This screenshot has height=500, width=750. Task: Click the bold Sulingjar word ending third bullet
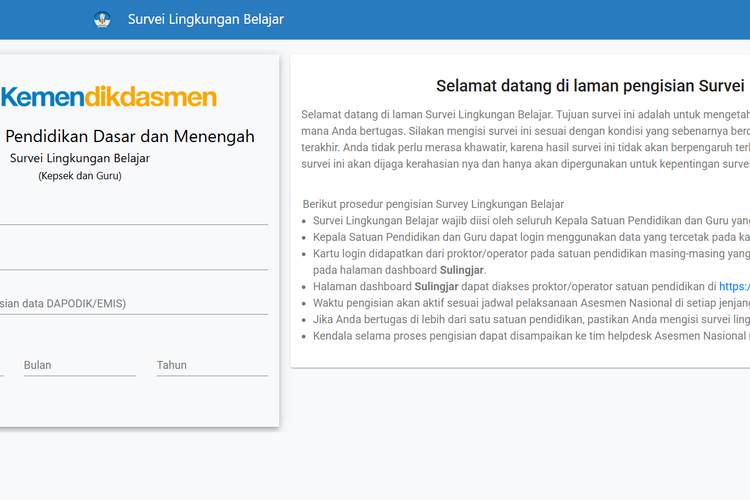click(461, 270)
